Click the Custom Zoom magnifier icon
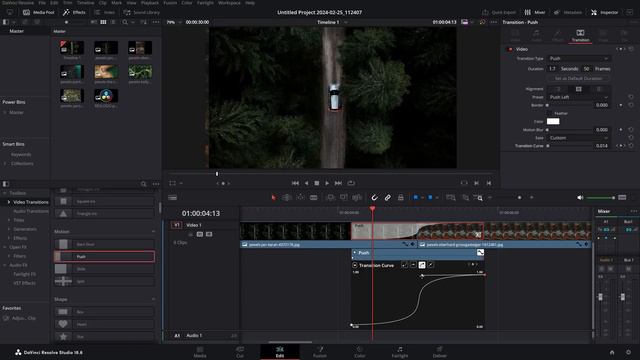 tap(478, 198)
